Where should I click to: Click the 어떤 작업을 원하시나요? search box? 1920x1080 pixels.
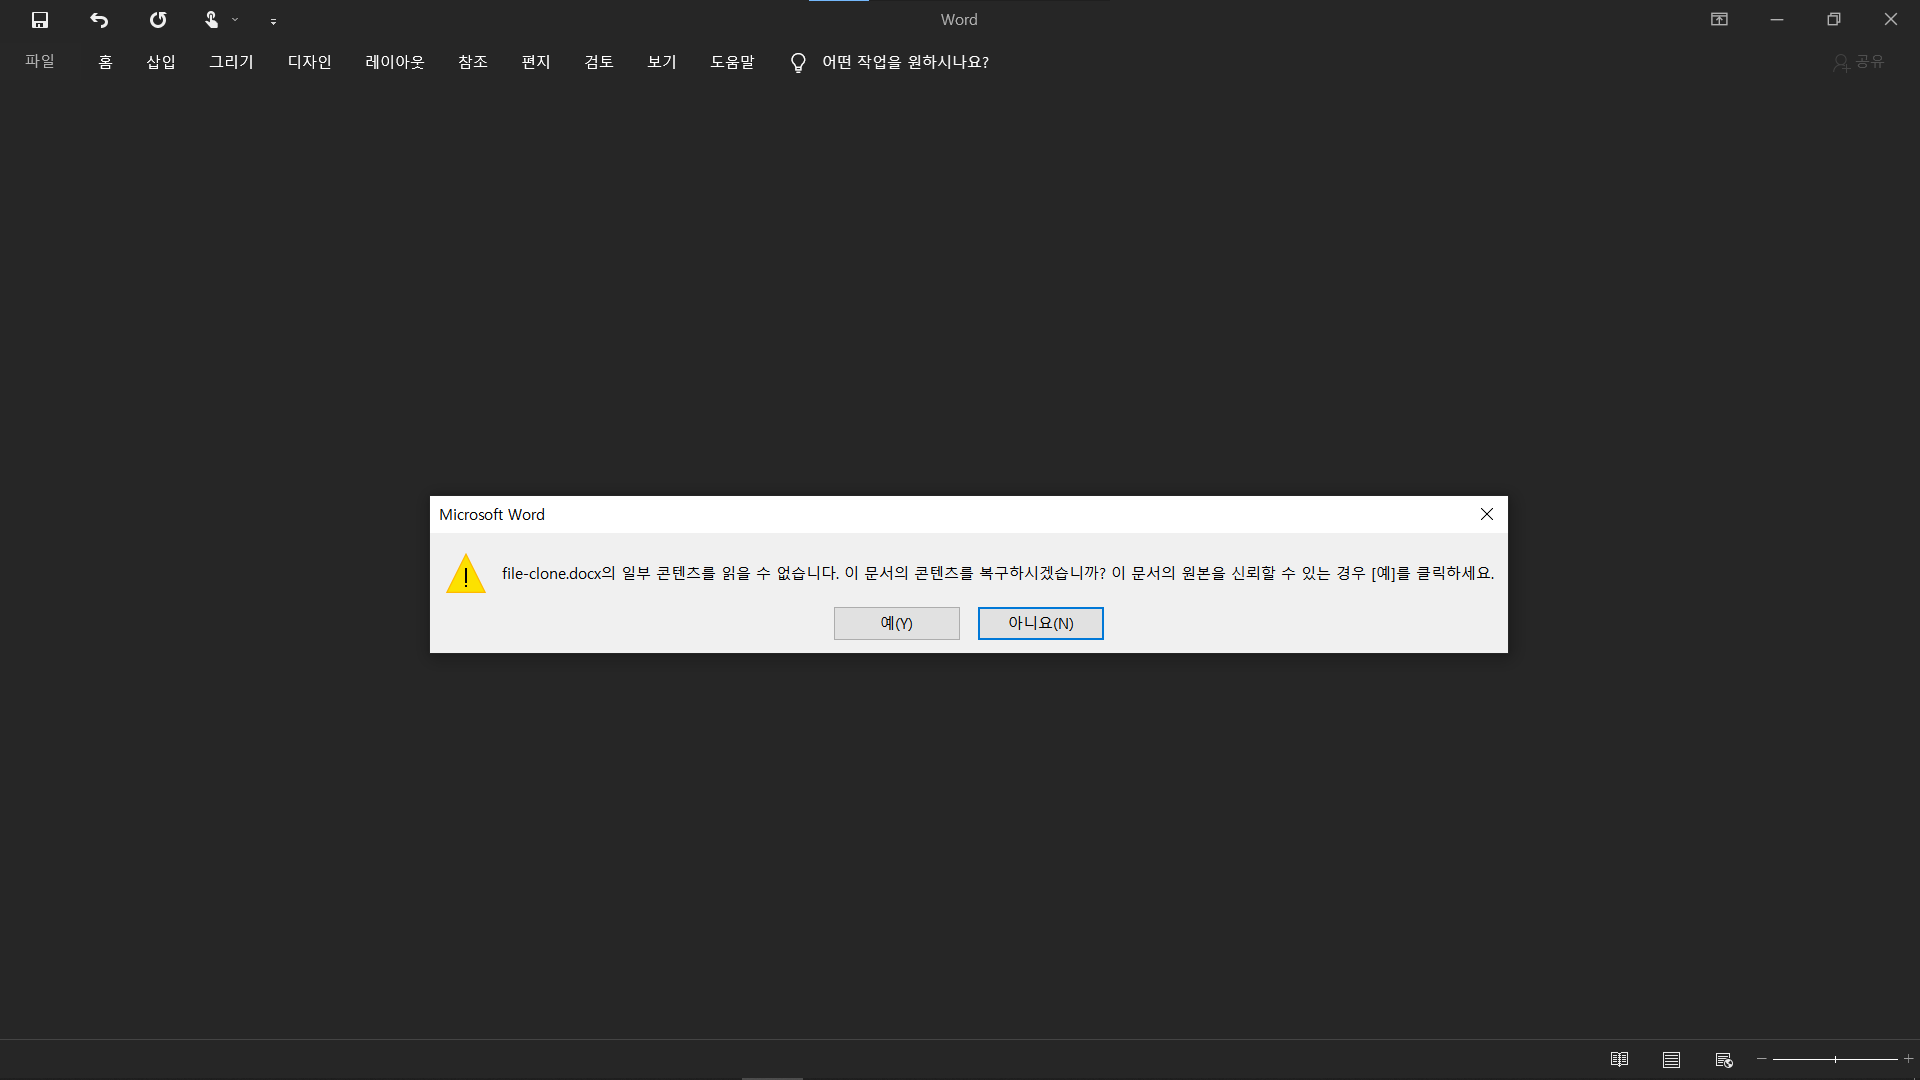pos(904,62)
